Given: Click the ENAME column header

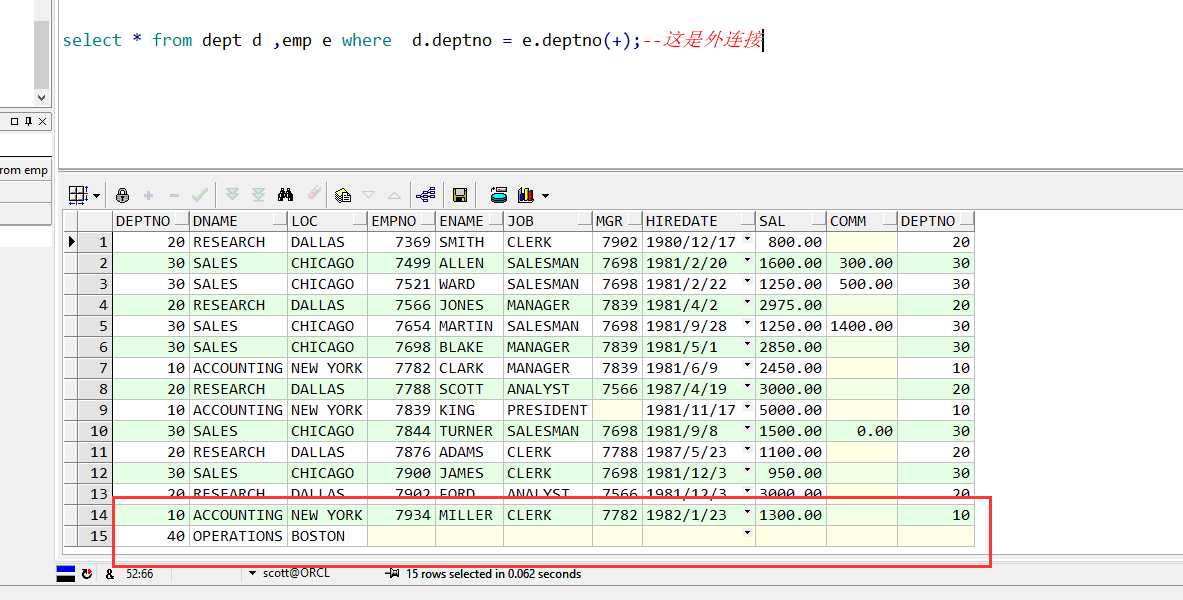Looking at the screenshot, I should click(469, 221).
